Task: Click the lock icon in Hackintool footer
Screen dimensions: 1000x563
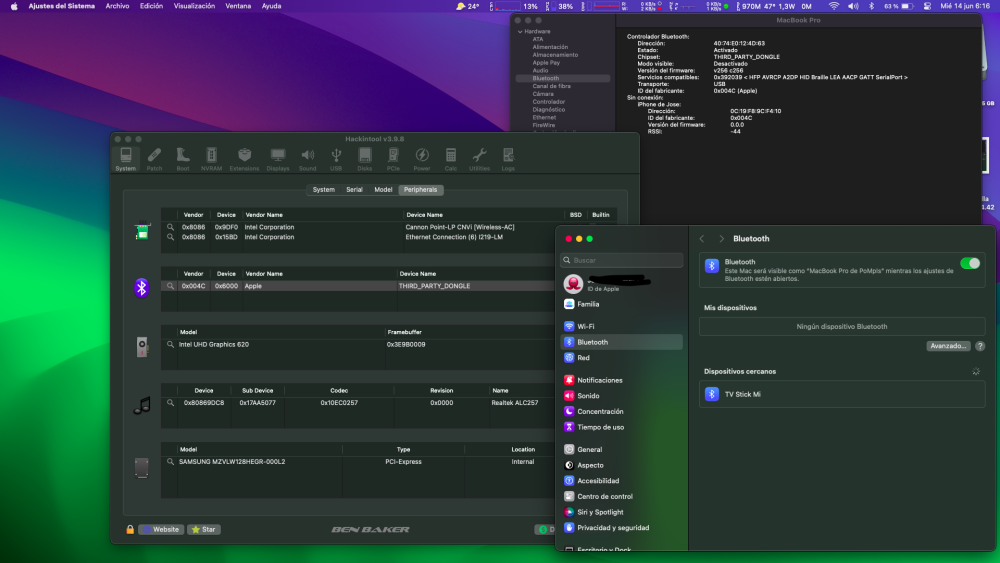Action: 130,529
